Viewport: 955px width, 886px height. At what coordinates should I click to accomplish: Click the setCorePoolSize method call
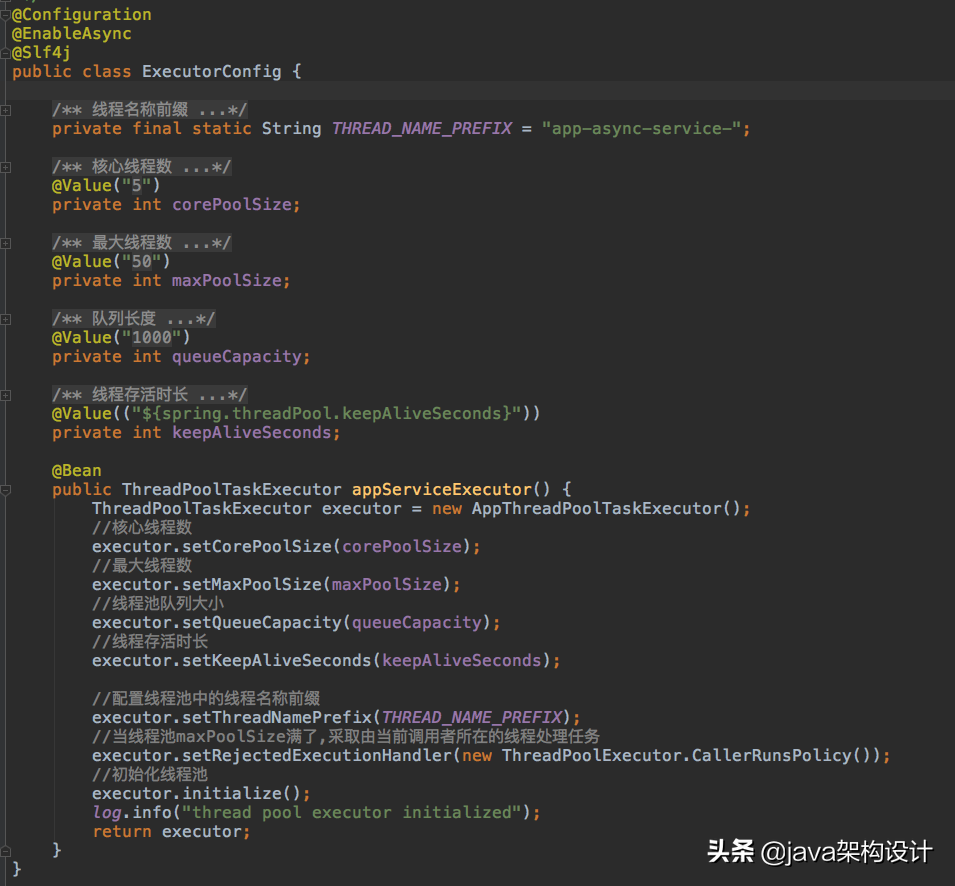click(256, 547)
